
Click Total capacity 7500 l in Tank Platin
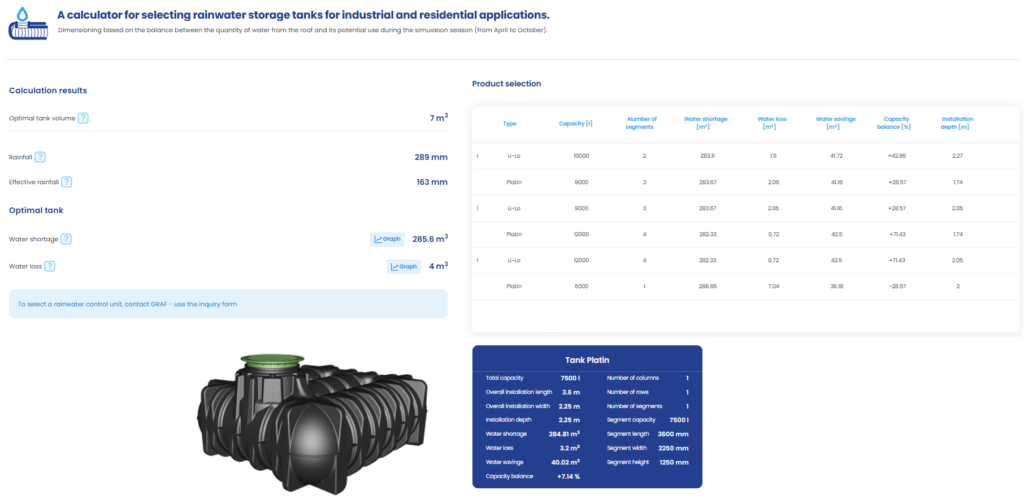pyautogui.click(x=533, y=378)
